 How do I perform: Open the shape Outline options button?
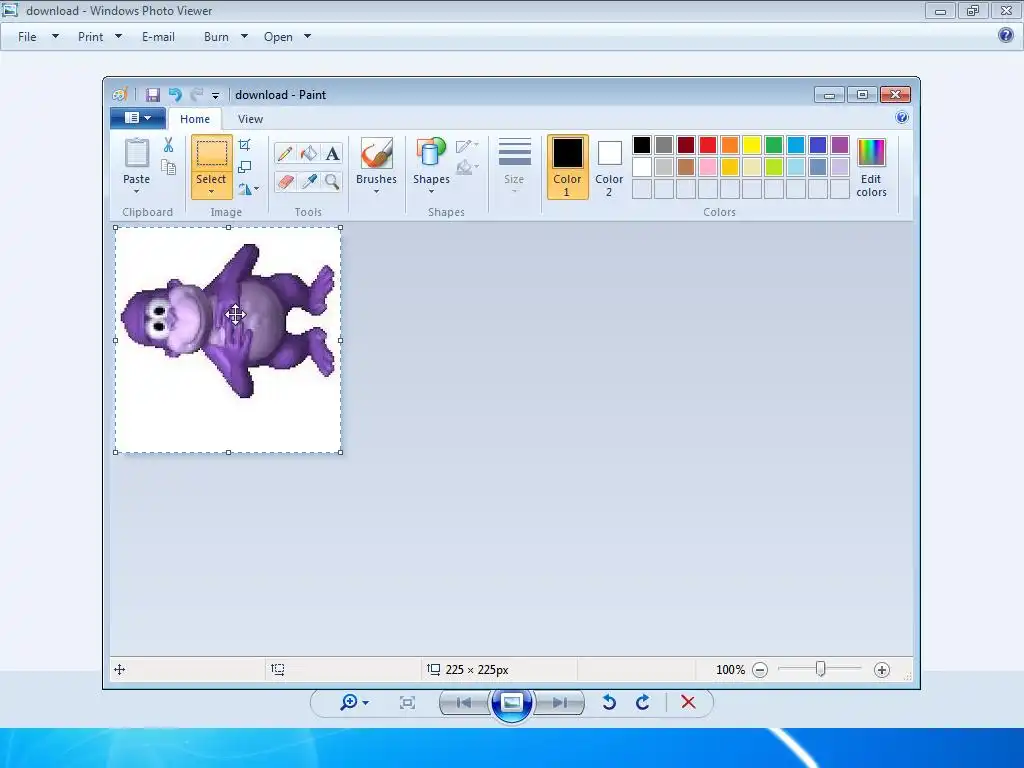467,146
